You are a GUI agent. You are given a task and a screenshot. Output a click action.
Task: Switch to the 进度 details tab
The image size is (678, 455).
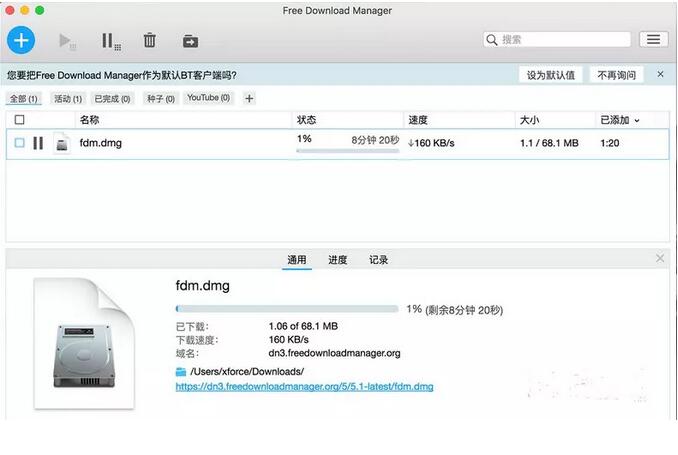click(x=338, y=260)
